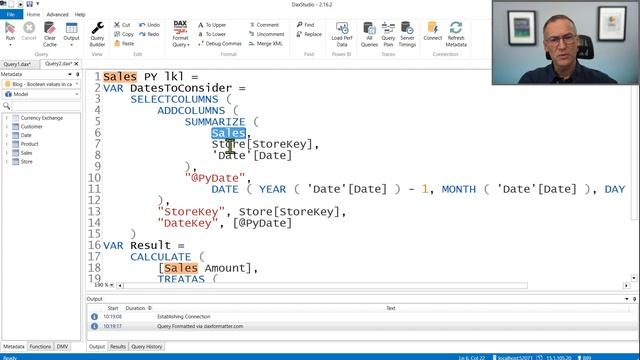
Task: Open the database dropdown Blog - Boolean values
Action: (x=41, y=84)
